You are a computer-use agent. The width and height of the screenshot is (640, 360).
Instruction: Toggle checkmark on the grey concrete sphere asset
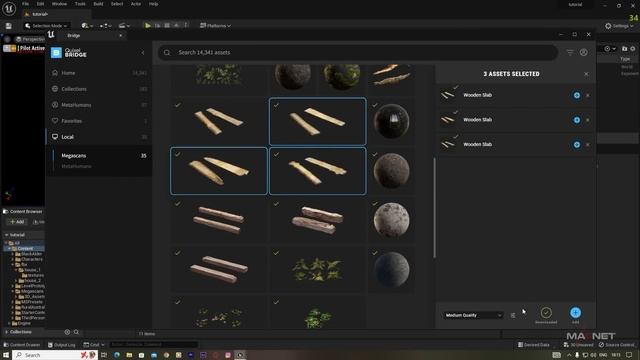tap(375, 204)
